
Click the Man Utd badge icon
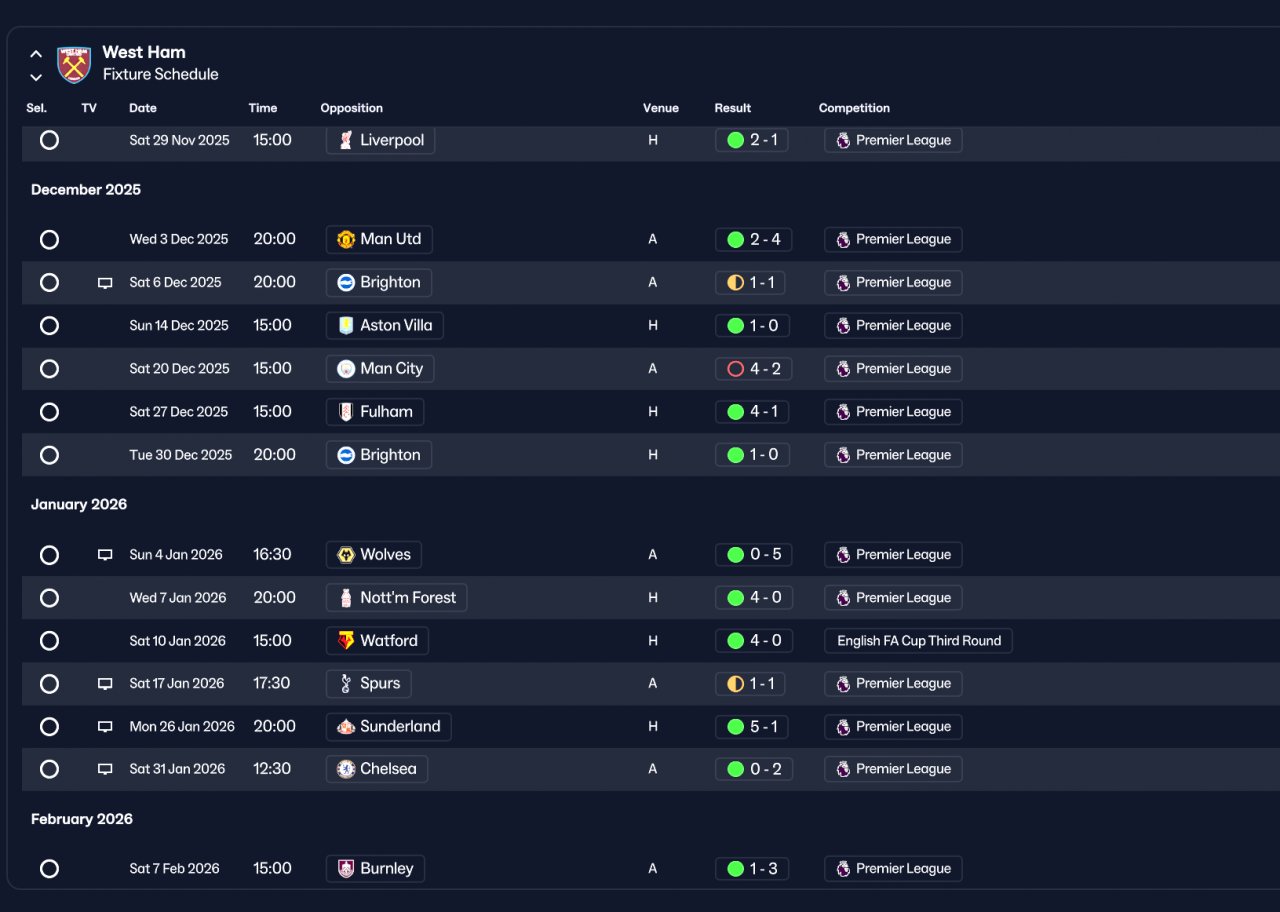(x=346, y=240)
